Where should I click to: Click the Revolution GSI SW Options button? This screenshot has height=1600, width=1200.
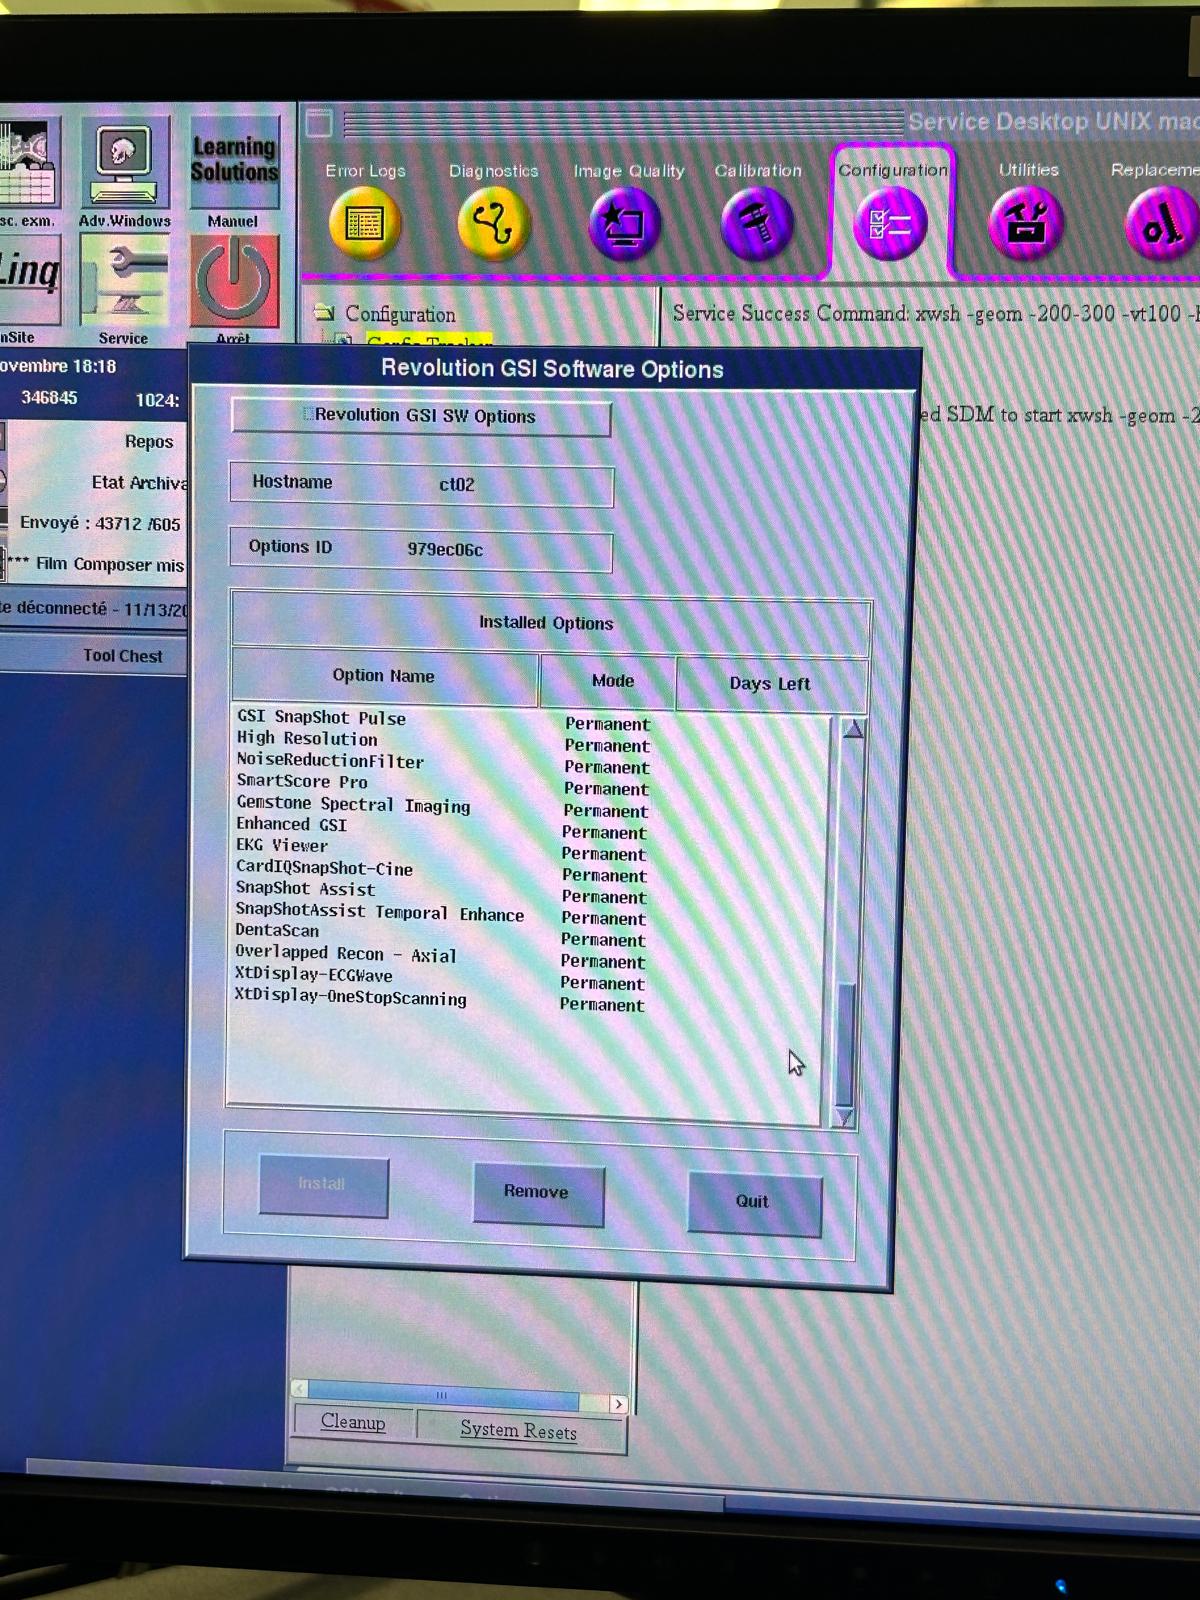tap(421, 416)
